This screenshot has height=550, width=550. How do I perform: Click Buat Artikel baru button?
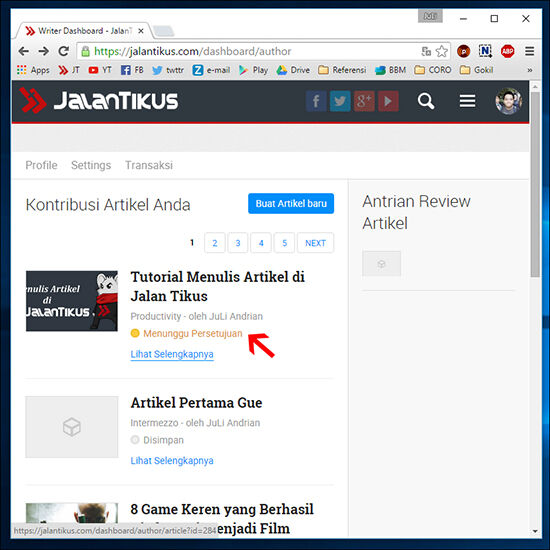pyautogui.click(x=291, y=203)
